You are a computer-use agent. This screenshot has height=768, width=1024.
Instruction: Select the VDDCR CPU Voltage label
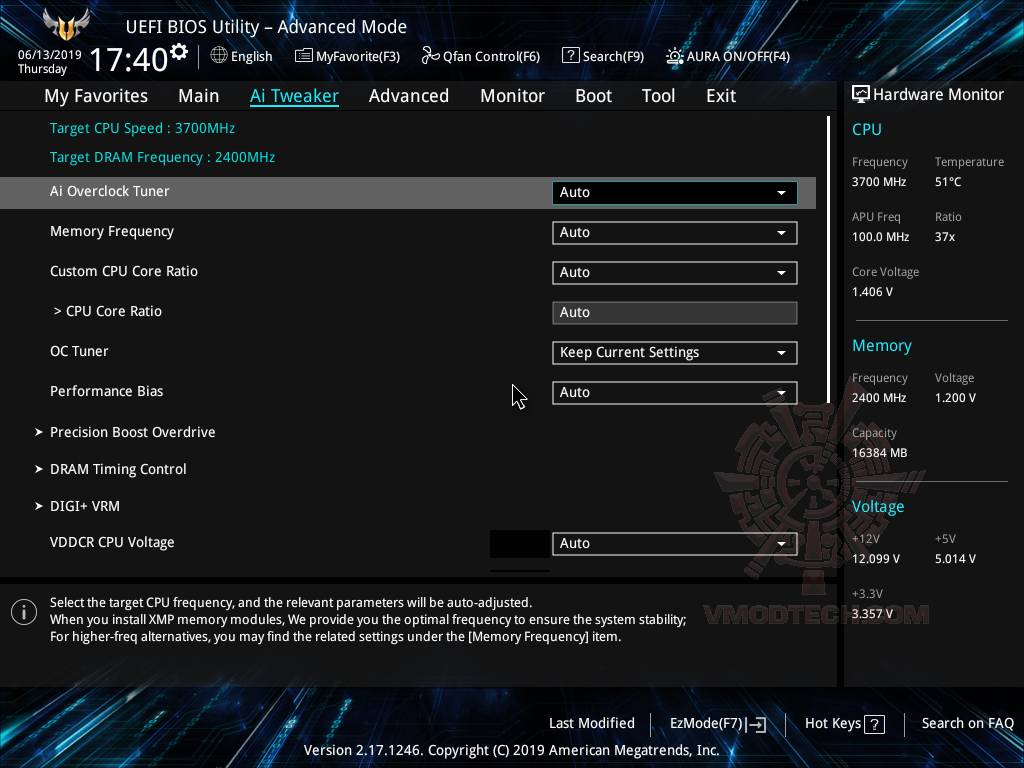[112, 543]
